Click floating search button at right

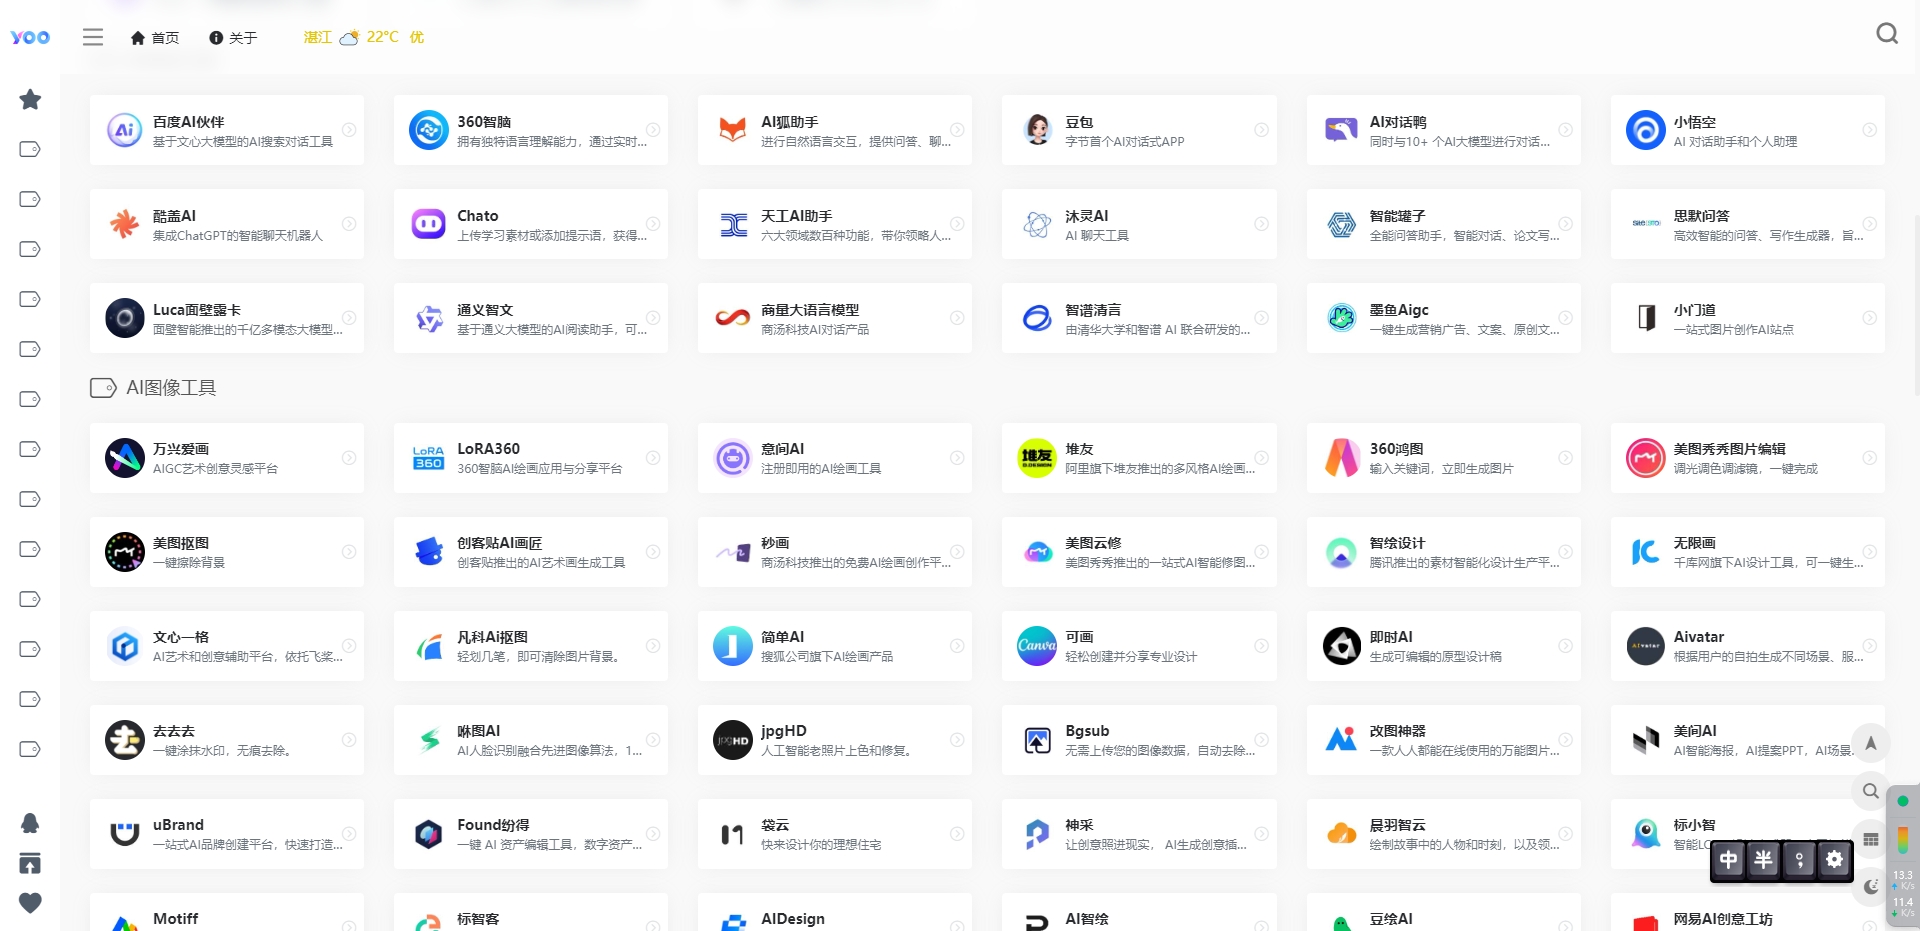pyautogui.click(x=1870, y=791)
